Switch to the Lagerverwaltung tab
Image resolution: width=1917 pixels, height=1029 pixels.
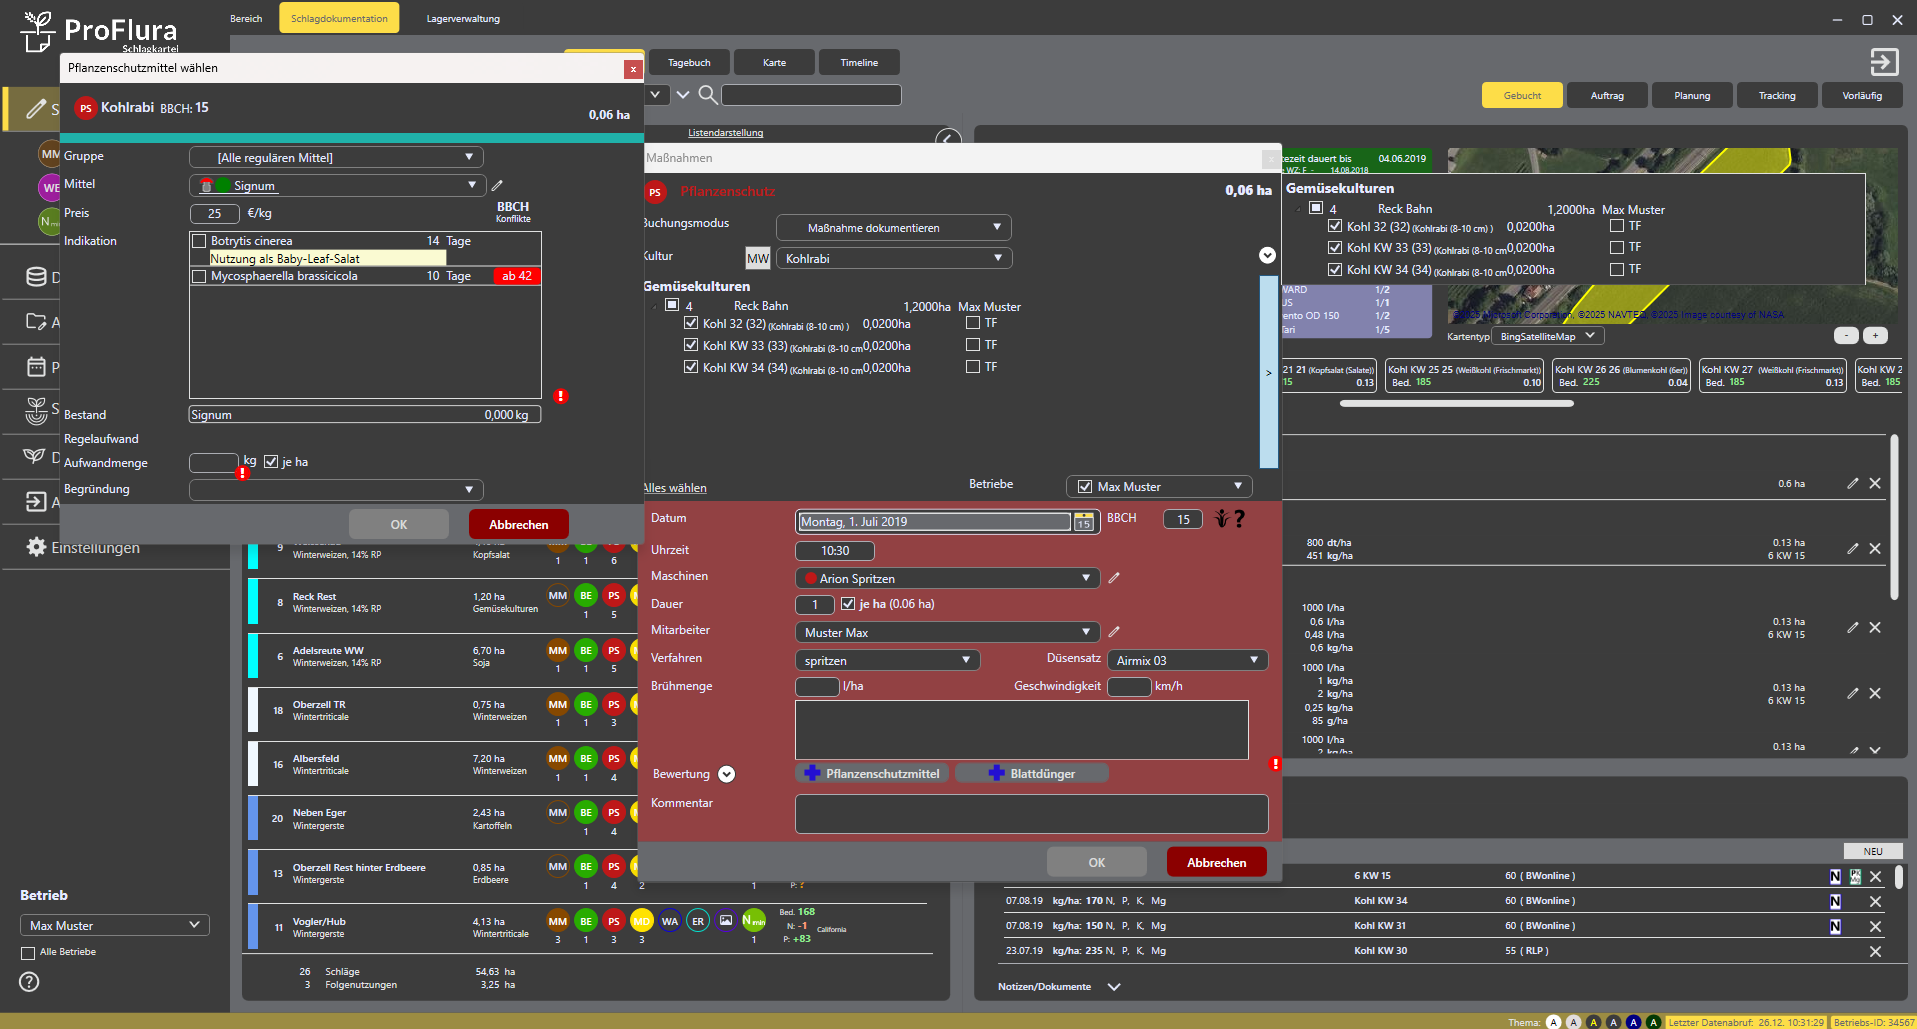[x=463, y=19]
